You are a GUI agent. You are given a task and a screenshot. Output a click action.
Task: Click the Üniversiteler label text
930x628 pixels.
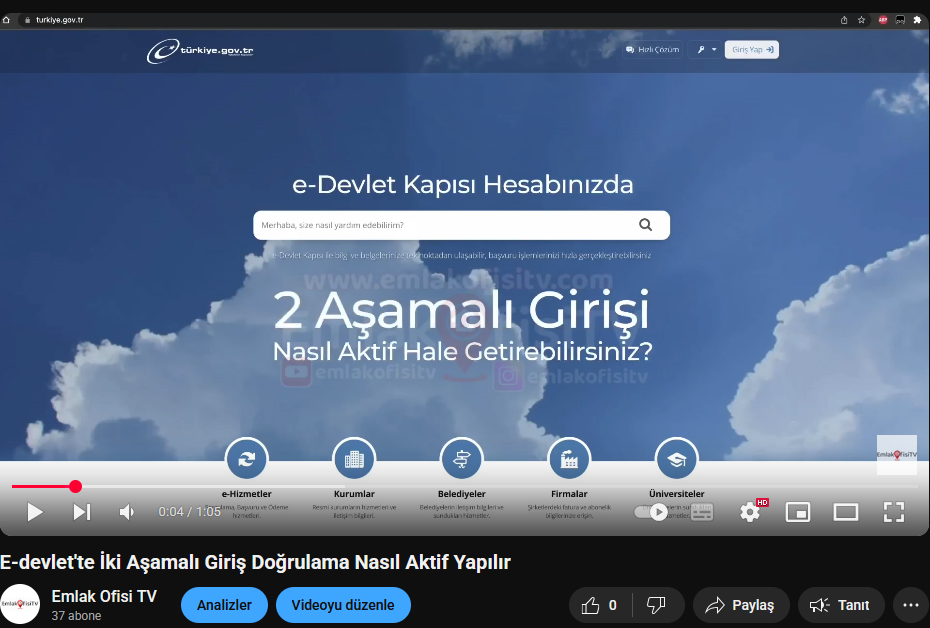click(x=677, y=494)
